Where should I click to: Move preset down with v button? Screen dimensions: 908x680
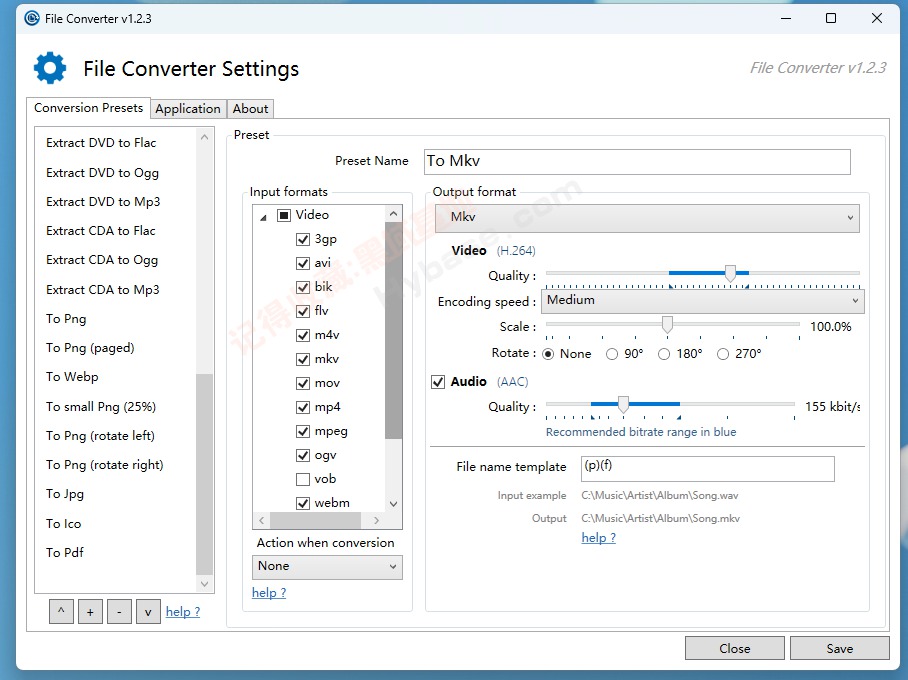(148, 612)
